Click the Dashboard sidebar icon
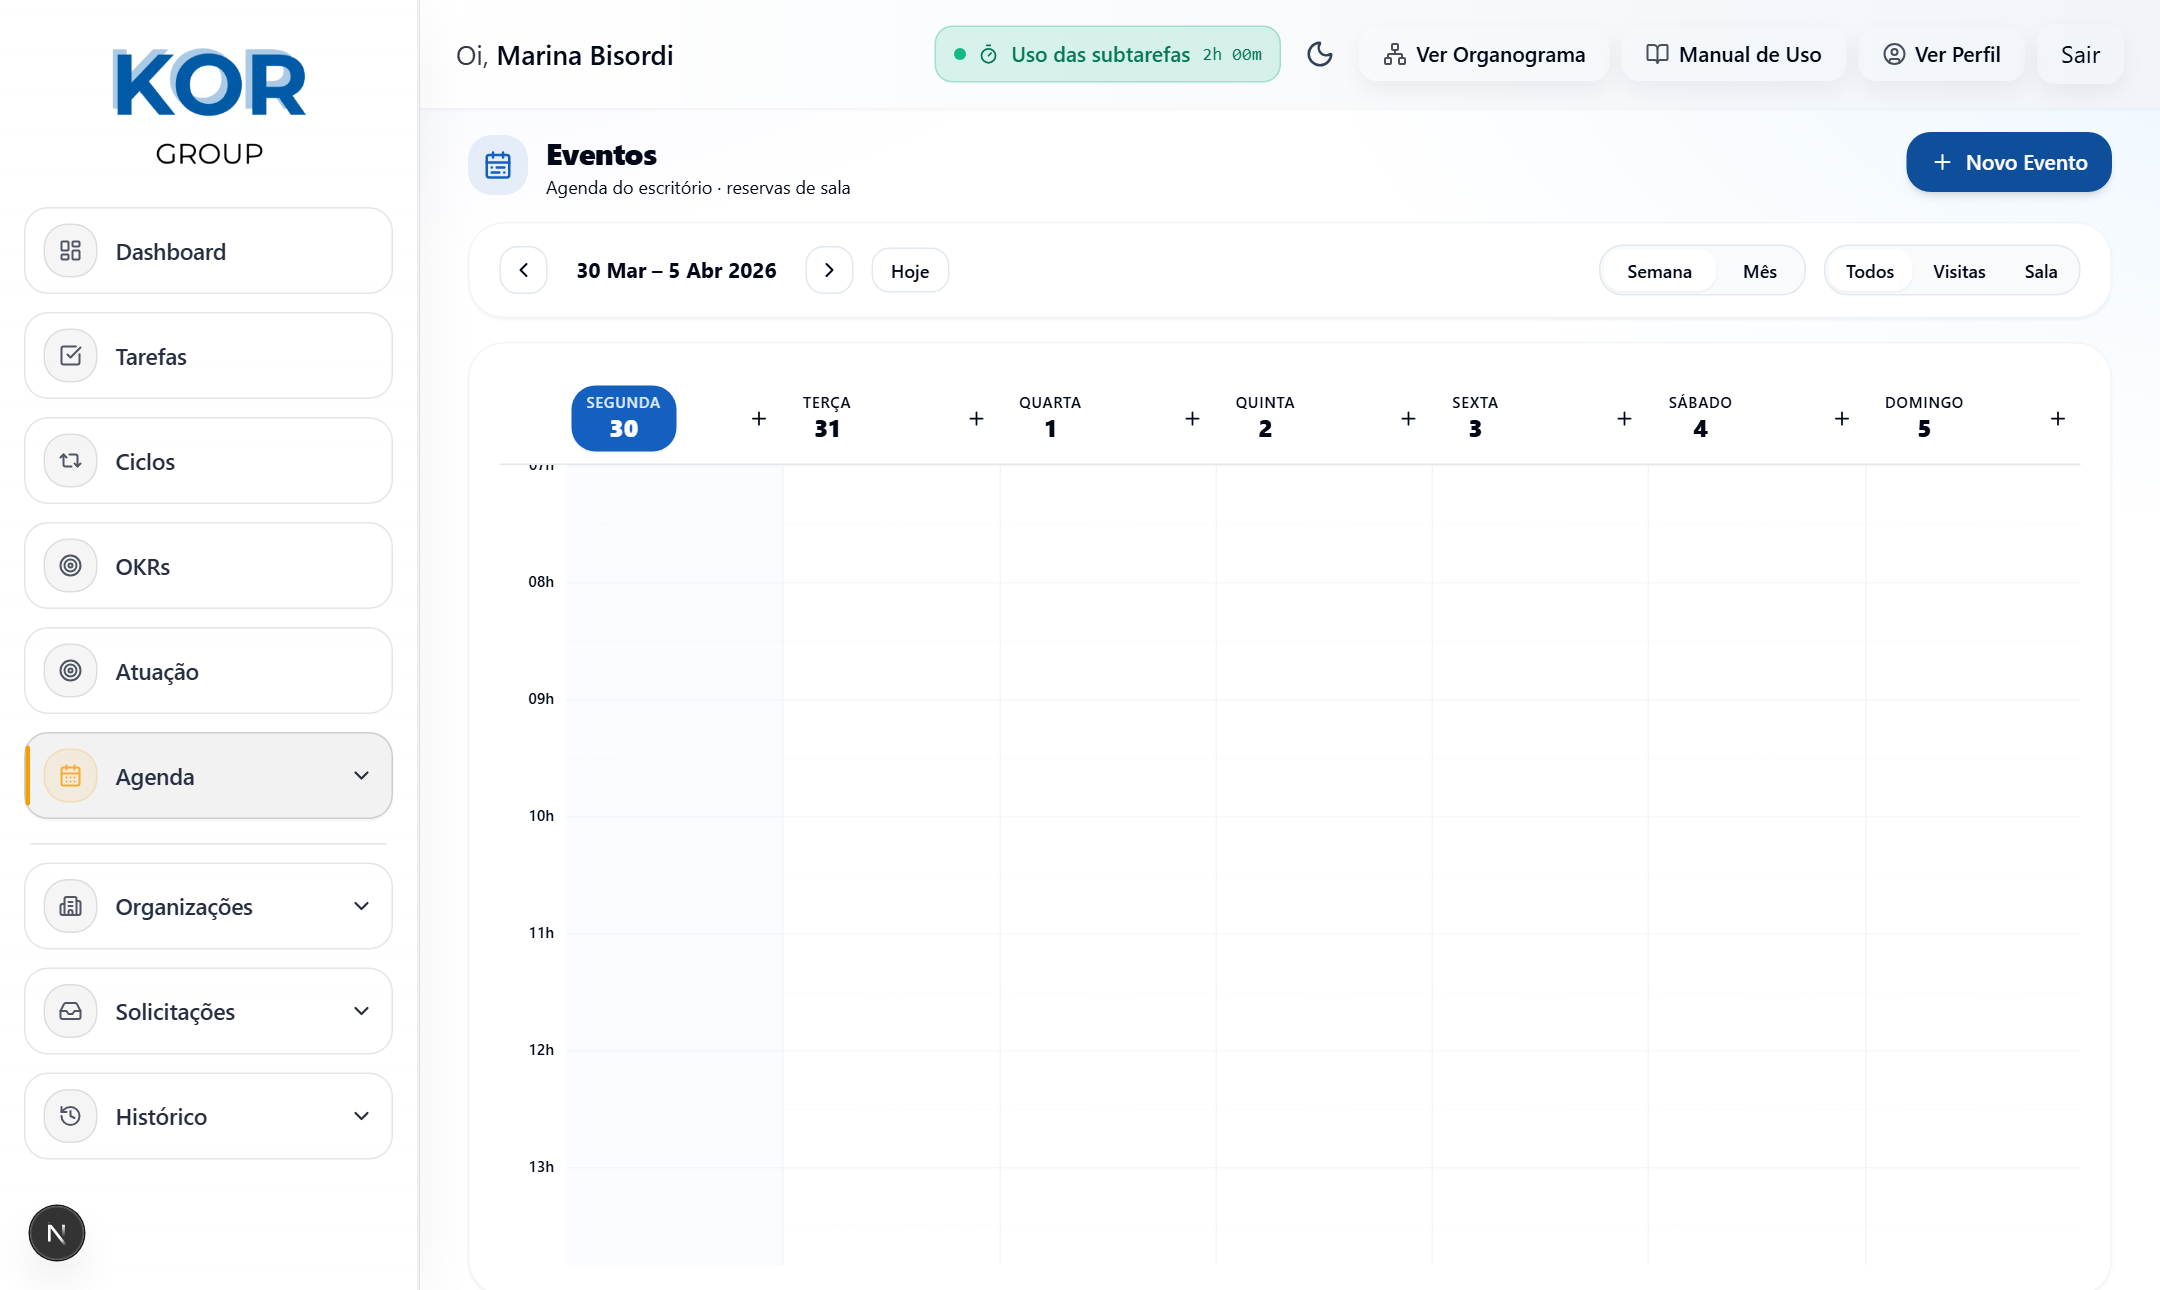This screenshot has width=2160, height=1290. tap(70, 251)
